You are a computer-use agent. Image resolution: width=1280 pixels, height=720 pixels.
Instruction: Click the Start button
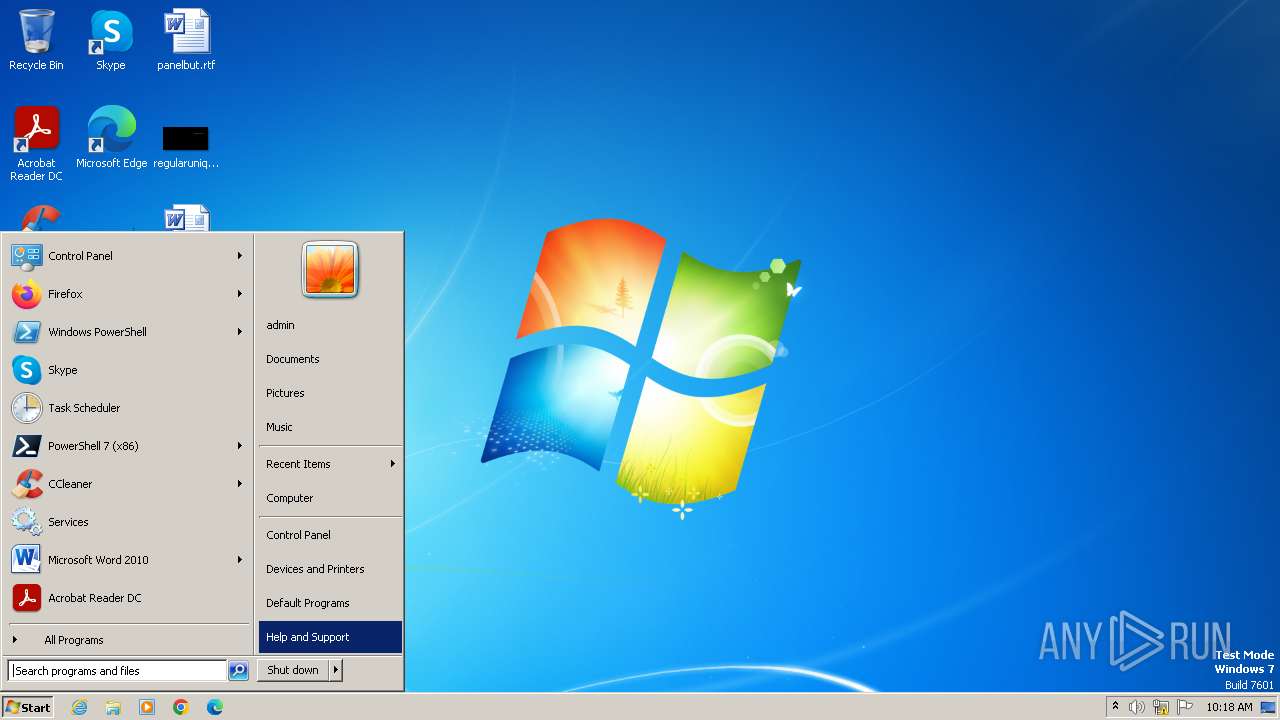point(28,707)
